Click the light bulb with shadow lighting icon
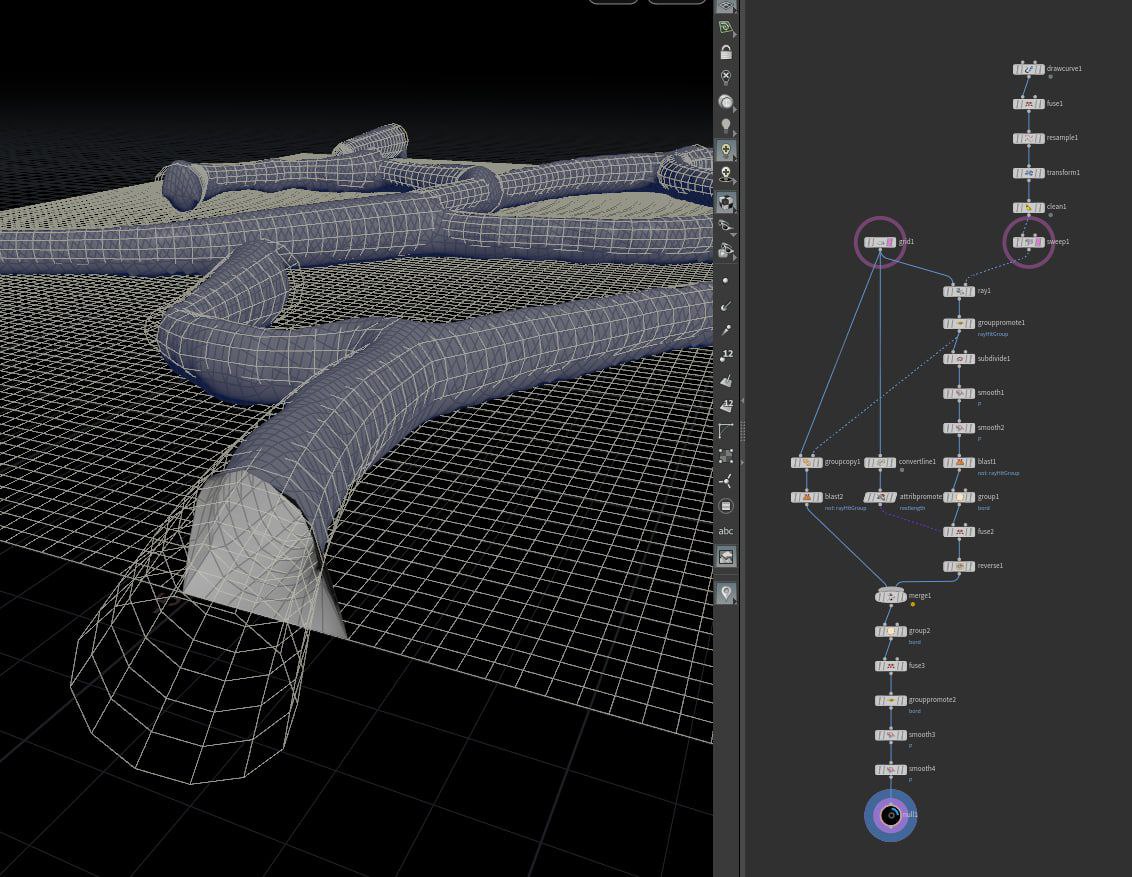This screenshot has height=877, width=1132. [x=726, y=173]
